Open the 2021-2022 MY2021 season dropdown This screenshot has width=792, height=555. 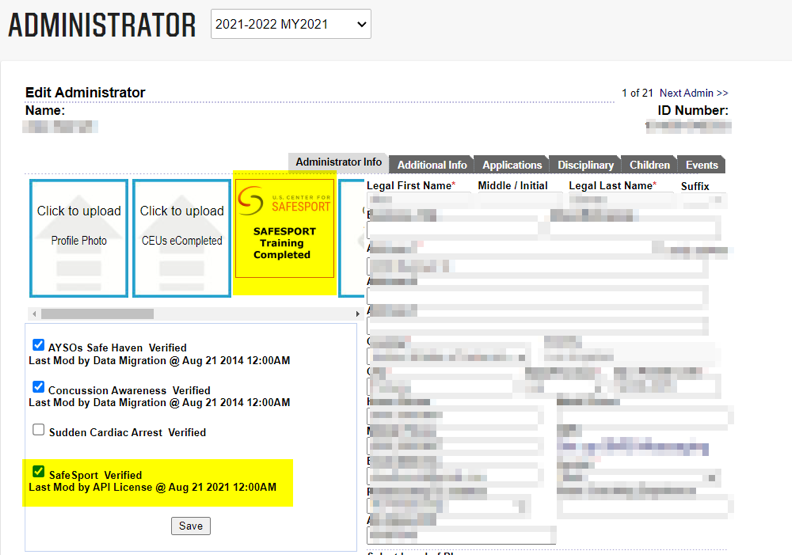pyautogui.click(x=290, y=24)
